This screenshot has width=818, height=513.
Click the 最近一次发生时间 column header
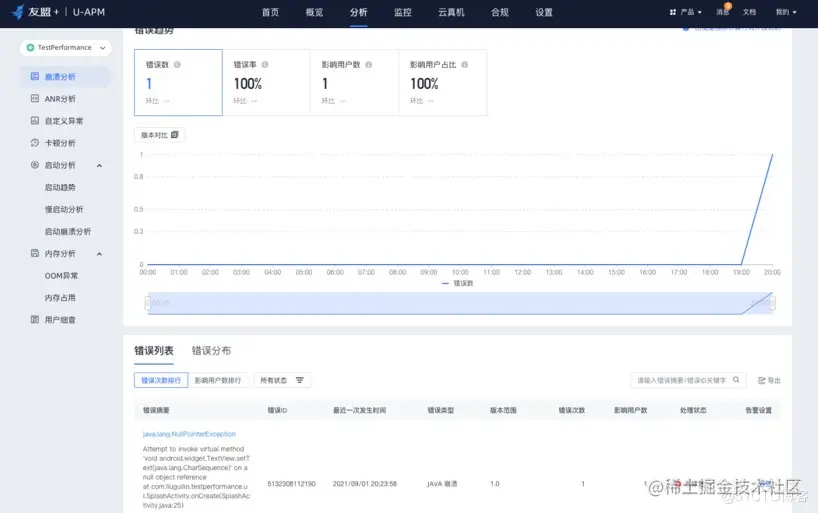coord(359,410)
